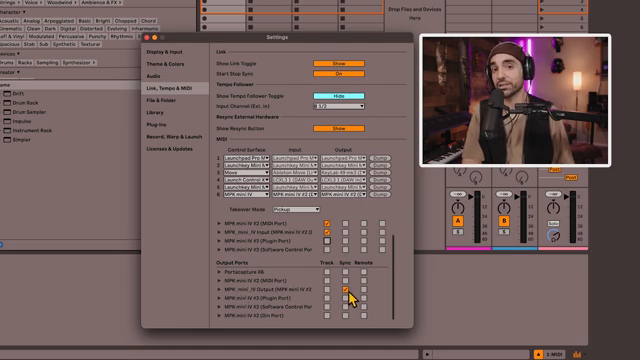Open the Input Channel (Ext. In) dropdown
The width and height of the screenshot is (640, 360).
coord(339,106)
